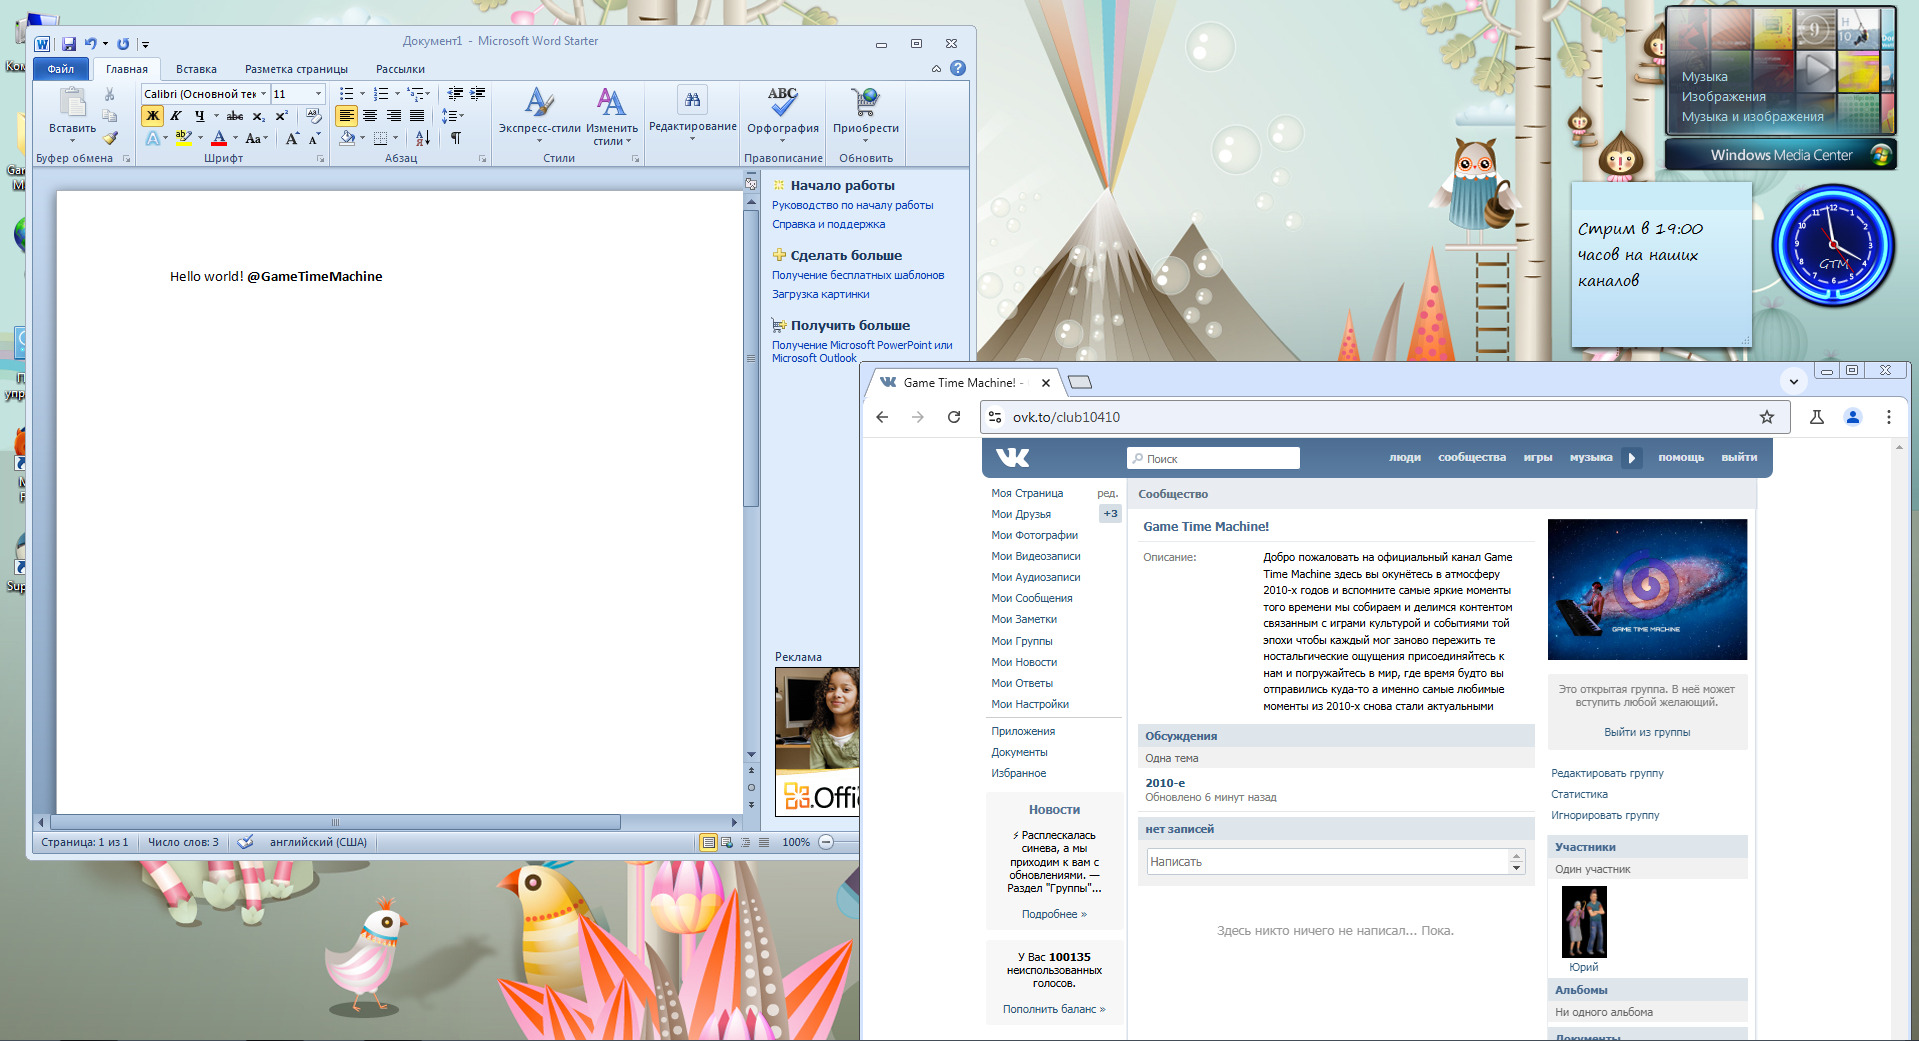Viewport: 1919px width, 1041px height.
Task: Click the browser page reload icon
Action: tap(954, 417)
